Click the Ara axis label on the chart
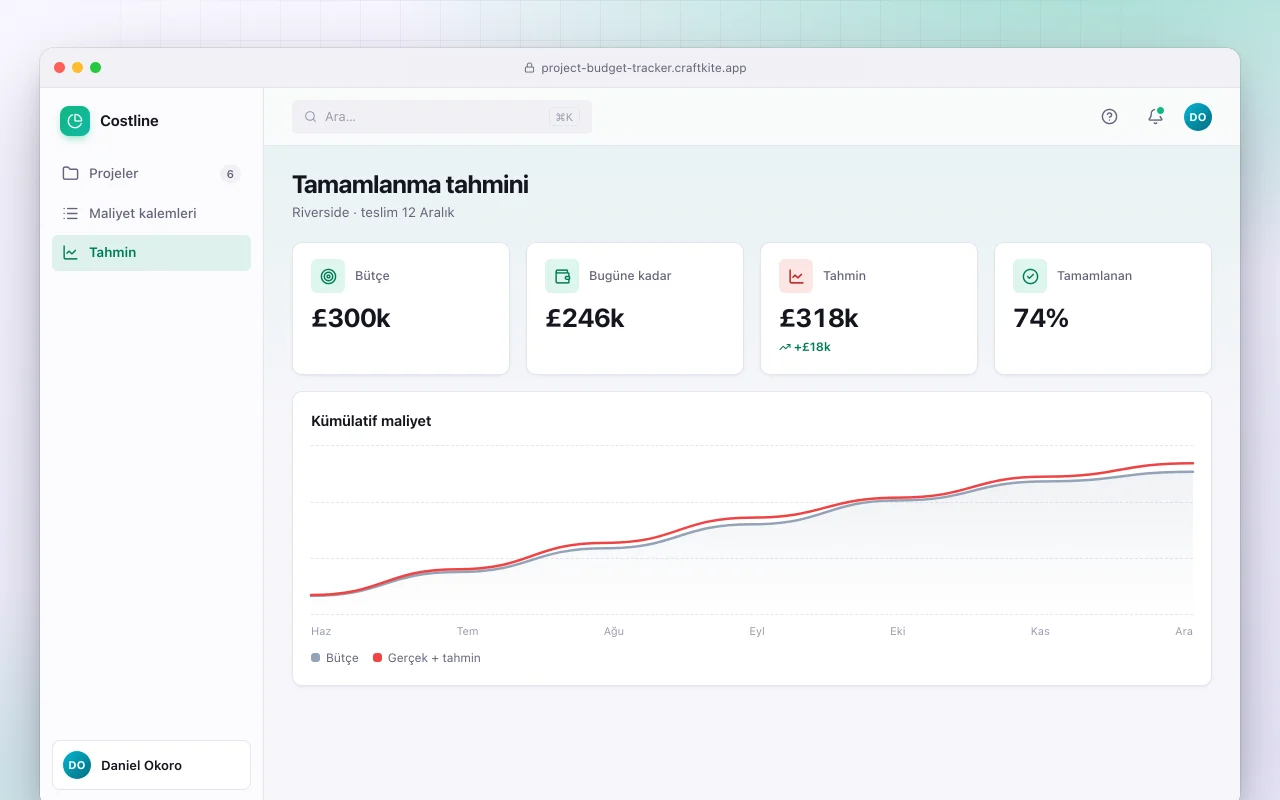The width and height of the screenshot is (1280, 800). coord(1184,631)
